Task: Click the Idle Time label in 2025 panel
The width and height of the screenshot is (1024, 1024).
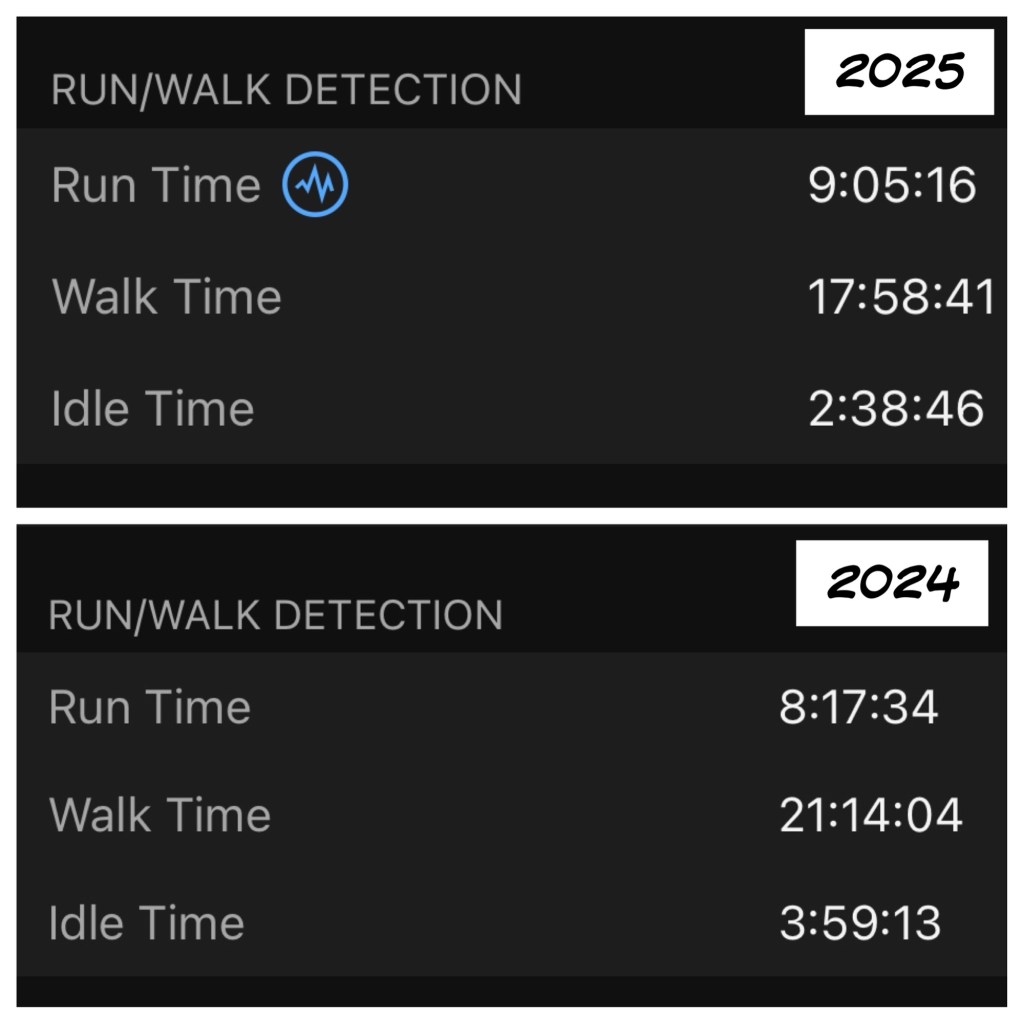Action: tap(153, 409)
